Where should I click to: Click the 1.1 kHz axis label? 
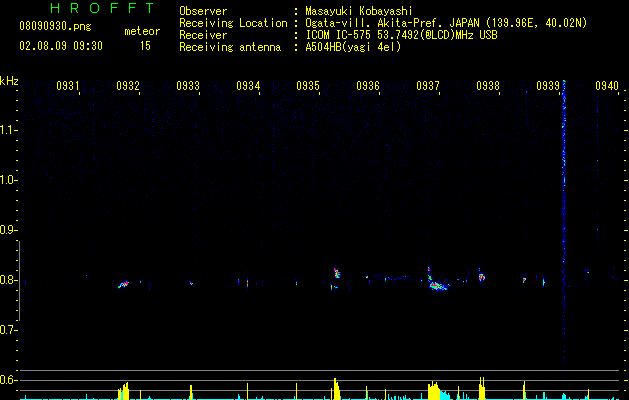8,130
